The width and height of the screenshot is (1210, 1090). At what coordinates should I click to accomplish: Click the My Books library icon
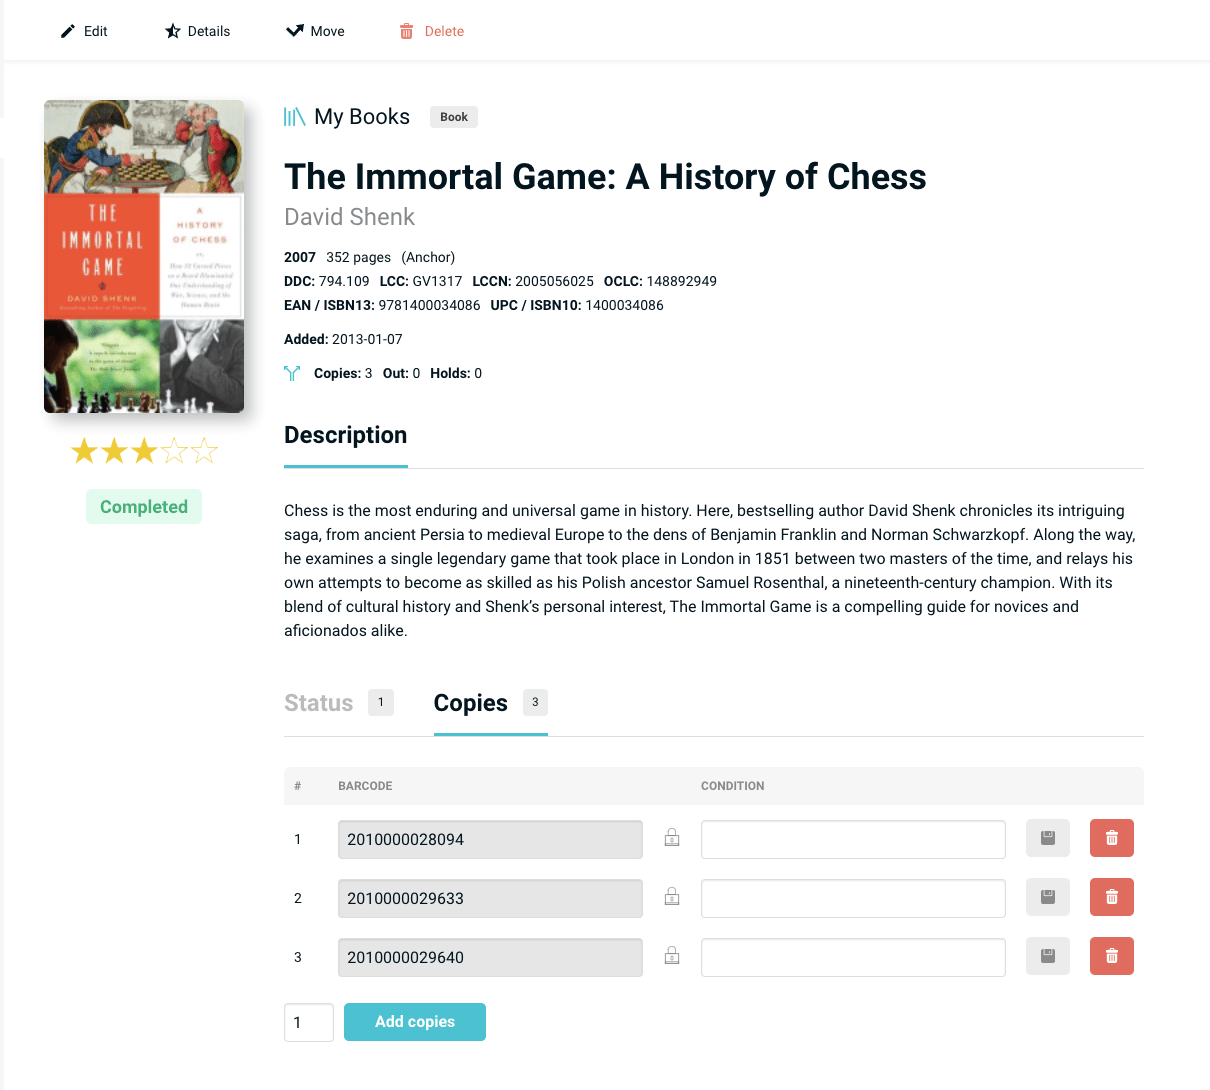tap(294, 117)
